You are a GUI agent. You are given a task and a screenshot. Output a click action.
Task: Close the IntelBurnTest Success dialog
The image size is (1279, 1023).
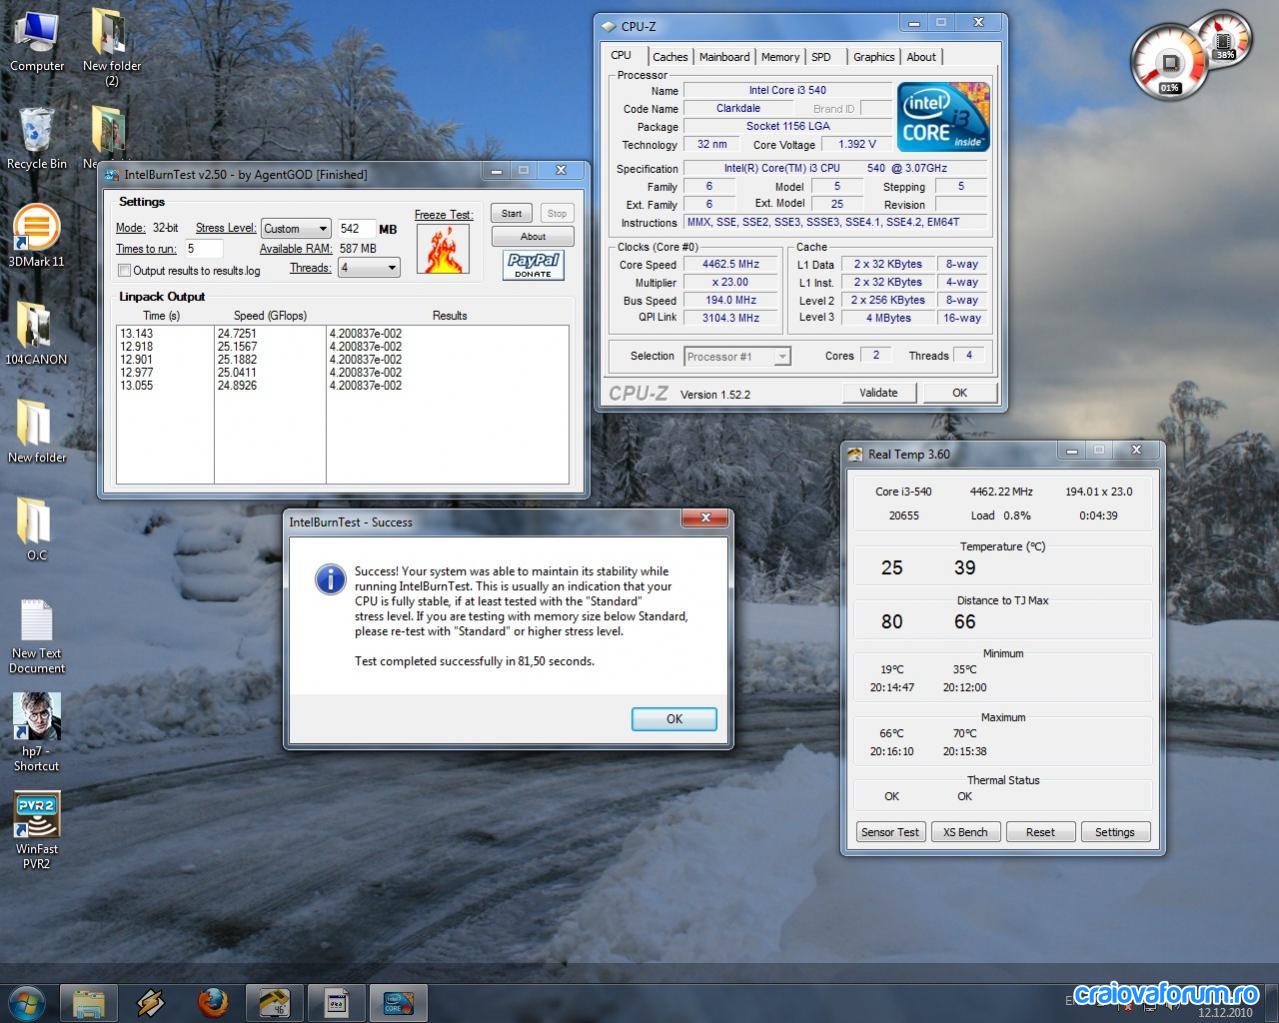click(x=706, y=518)
